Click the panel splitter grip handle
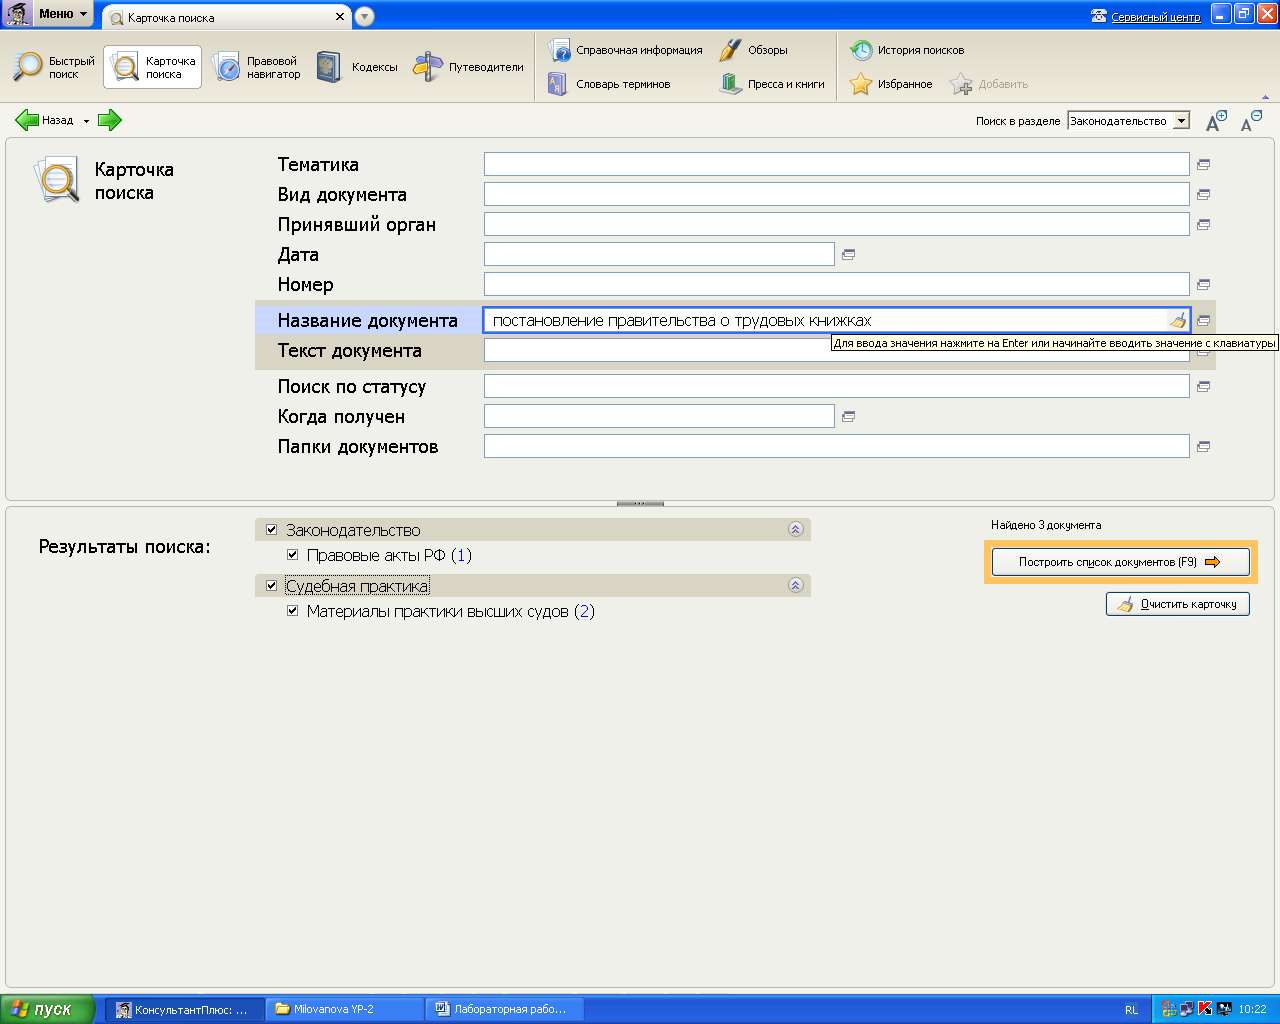This screenshot has width=1280, height=1024. pyautogui.click(x=640, y=503)
